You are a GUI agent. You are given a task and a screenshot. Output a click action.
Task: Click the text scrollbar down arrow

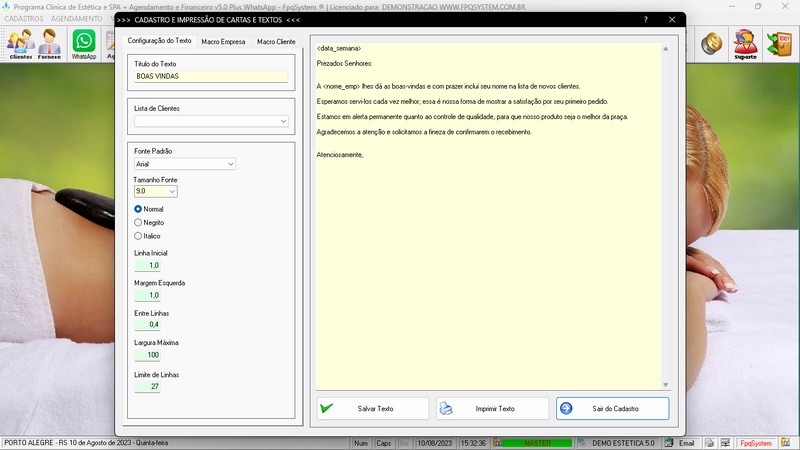[665, 385]
